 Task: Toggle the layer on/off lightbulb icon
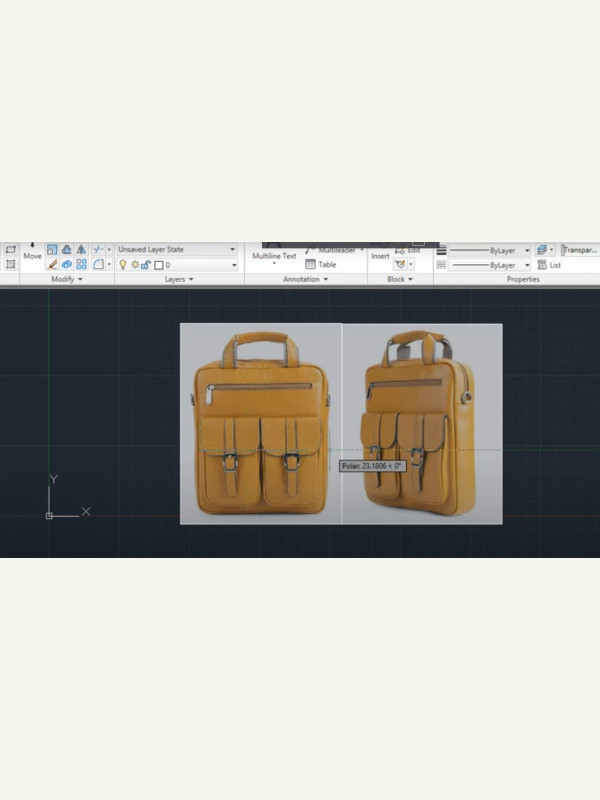click(x=123, y=265)
